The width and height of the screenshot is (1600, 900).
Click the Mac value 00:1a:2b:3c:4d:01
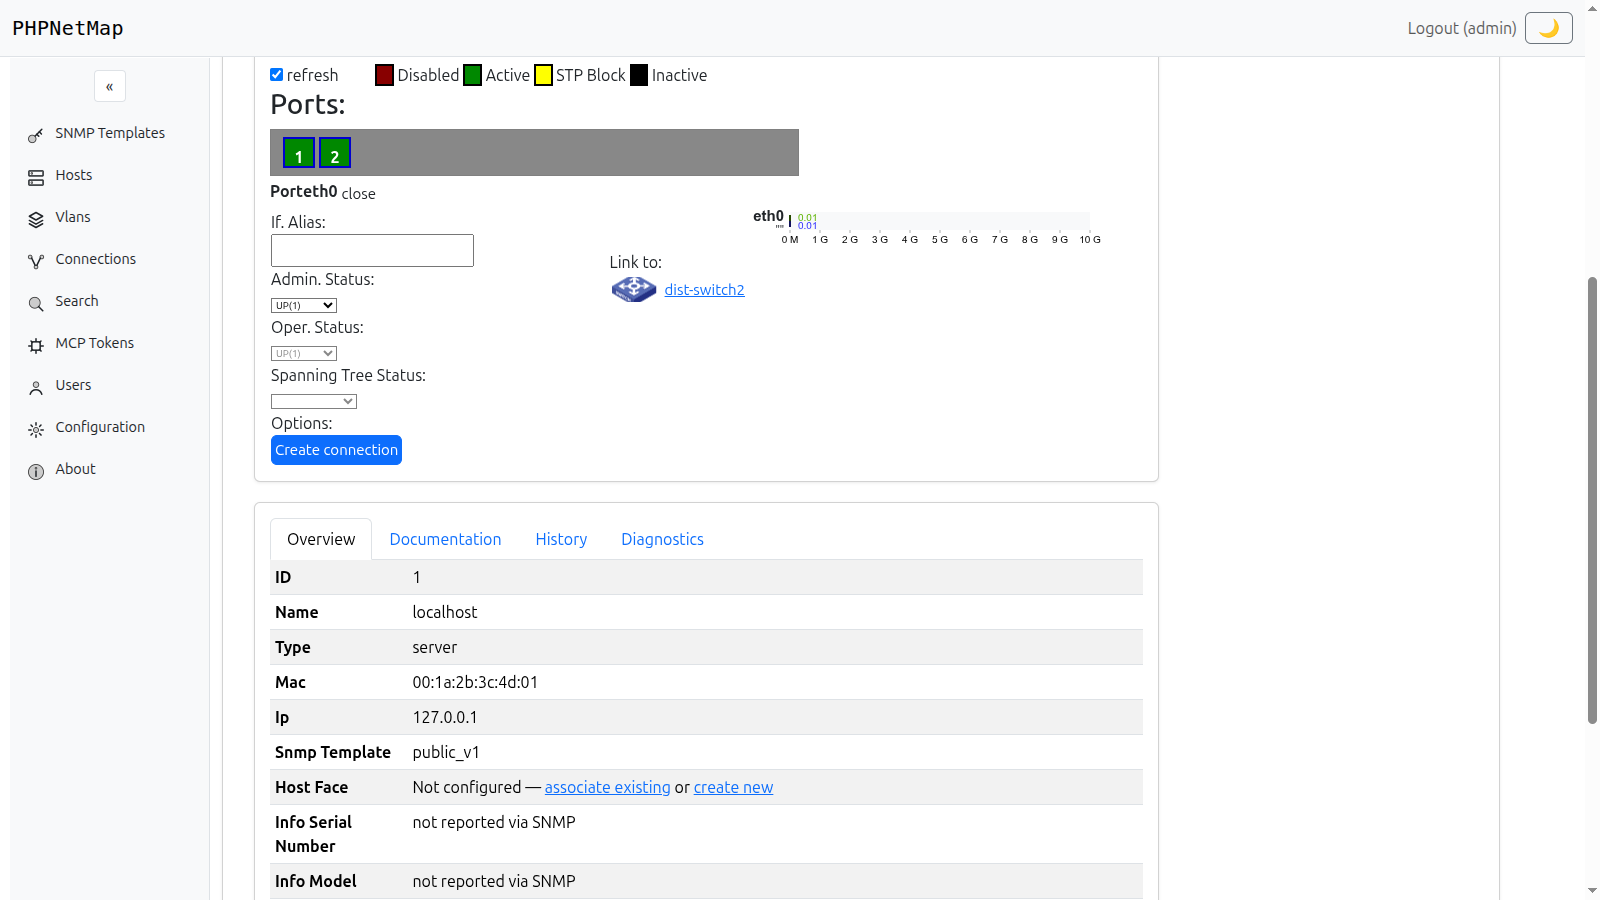[x=475, y=682]
